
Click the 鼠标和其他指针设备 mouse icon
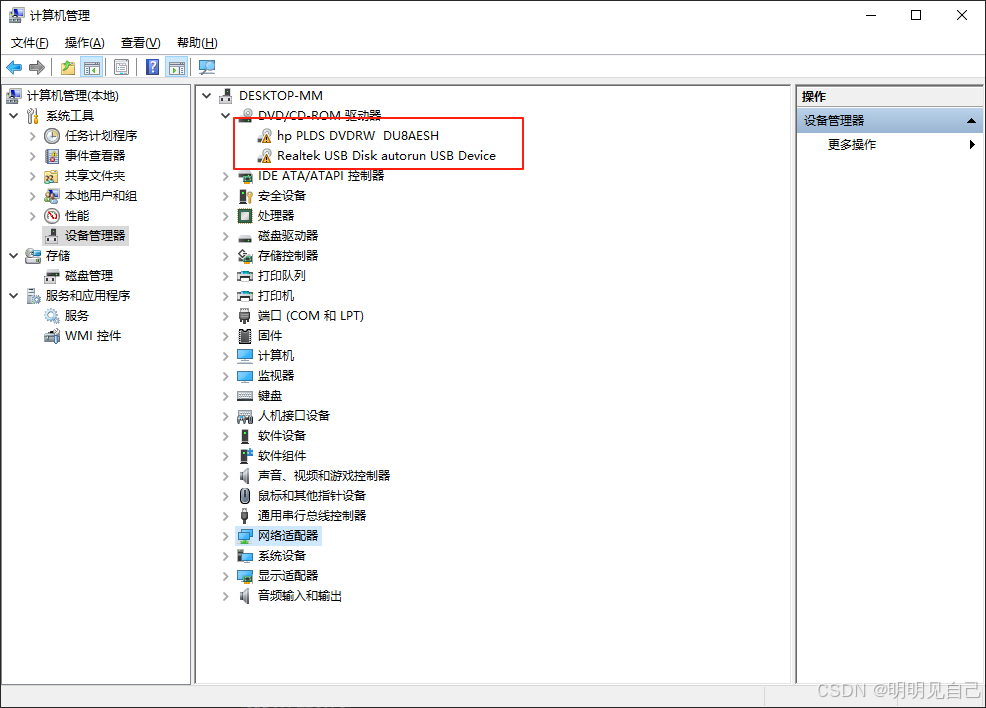click(x=245, y=496)
